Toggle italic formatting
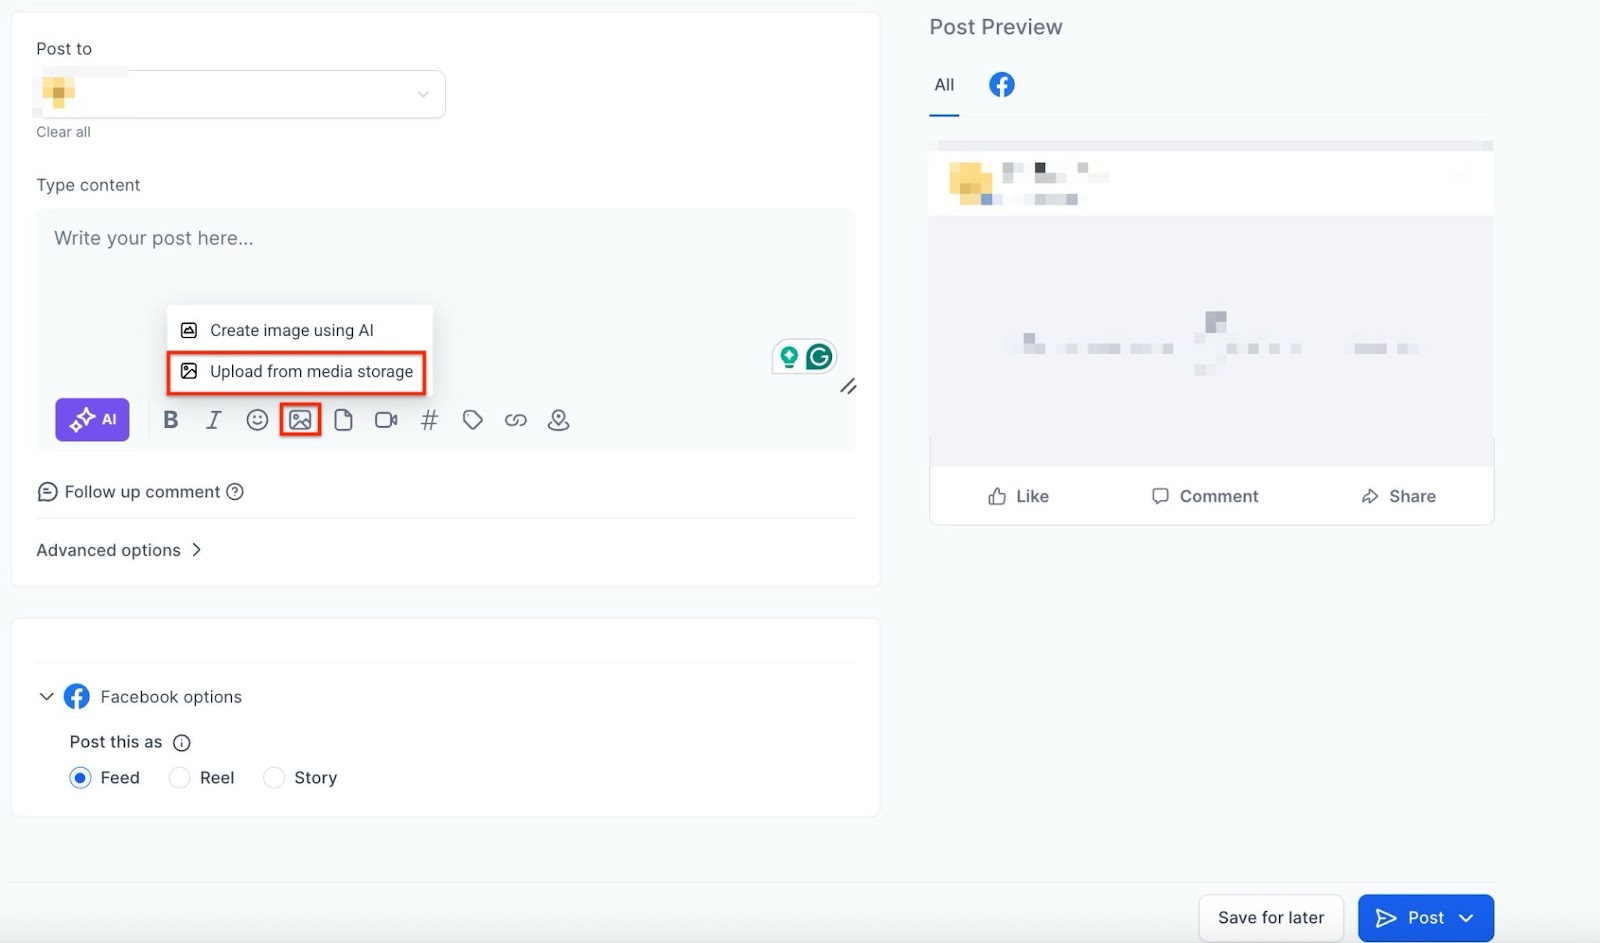The height and width of the screenshot is (943, 1600). tap(214, 420)
